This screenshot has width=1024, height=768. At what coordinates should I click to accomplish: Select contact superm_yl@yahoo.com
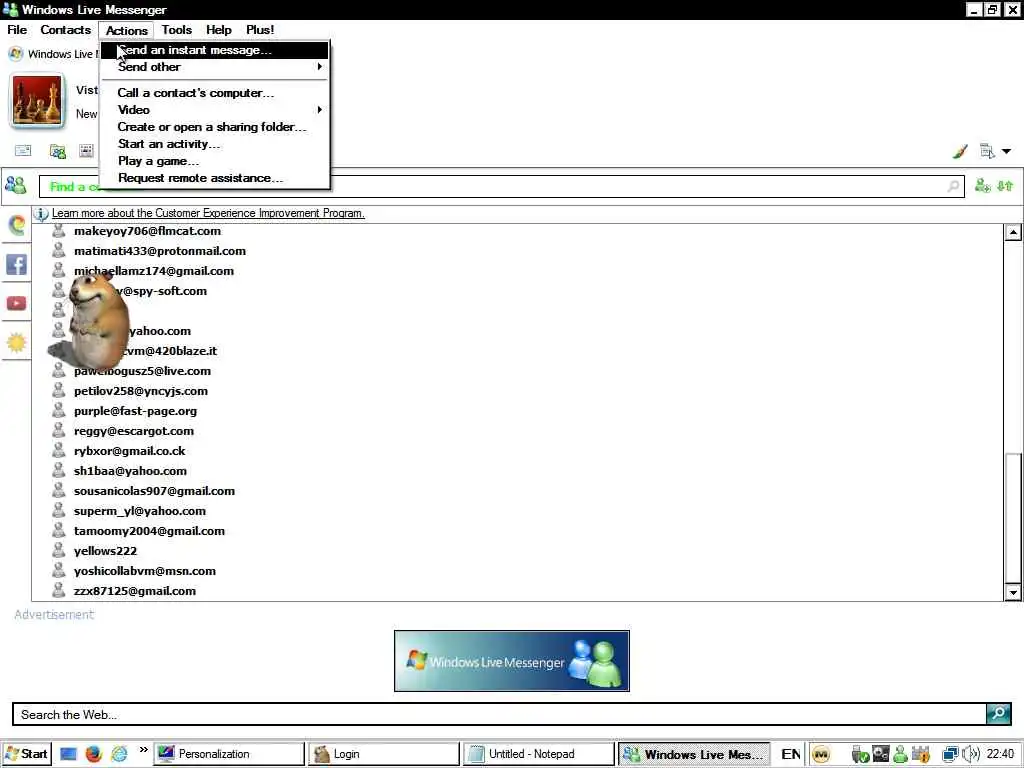(x=140, y=511)
